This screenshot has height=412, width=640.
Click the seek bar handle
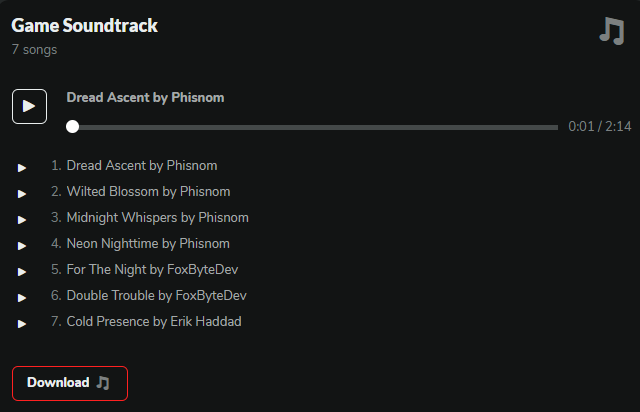coord(72,127)
